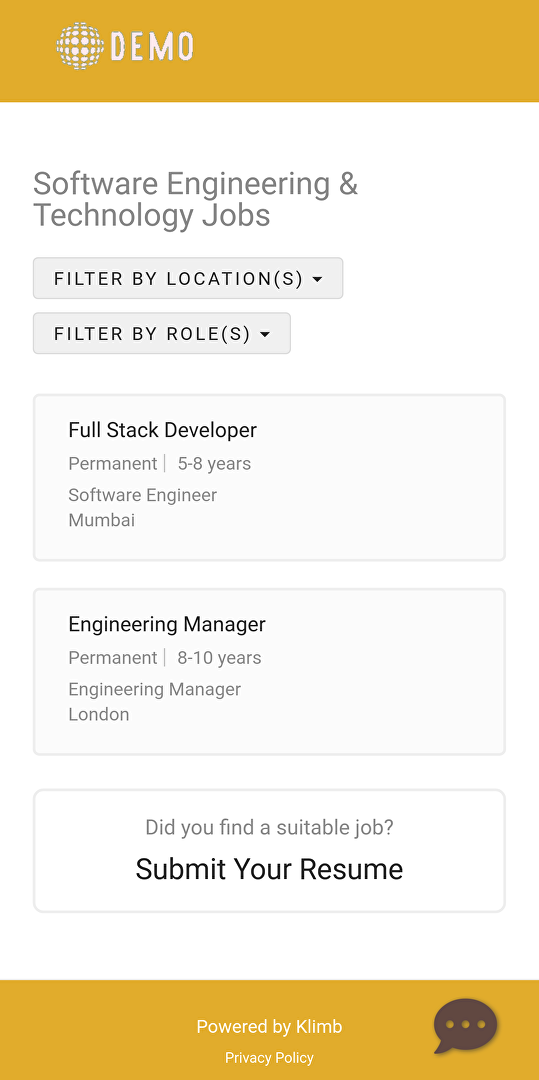Expand the Filter by Role(s) dropdown
This screenshot has height=1080, width=539.
(162, 333)
